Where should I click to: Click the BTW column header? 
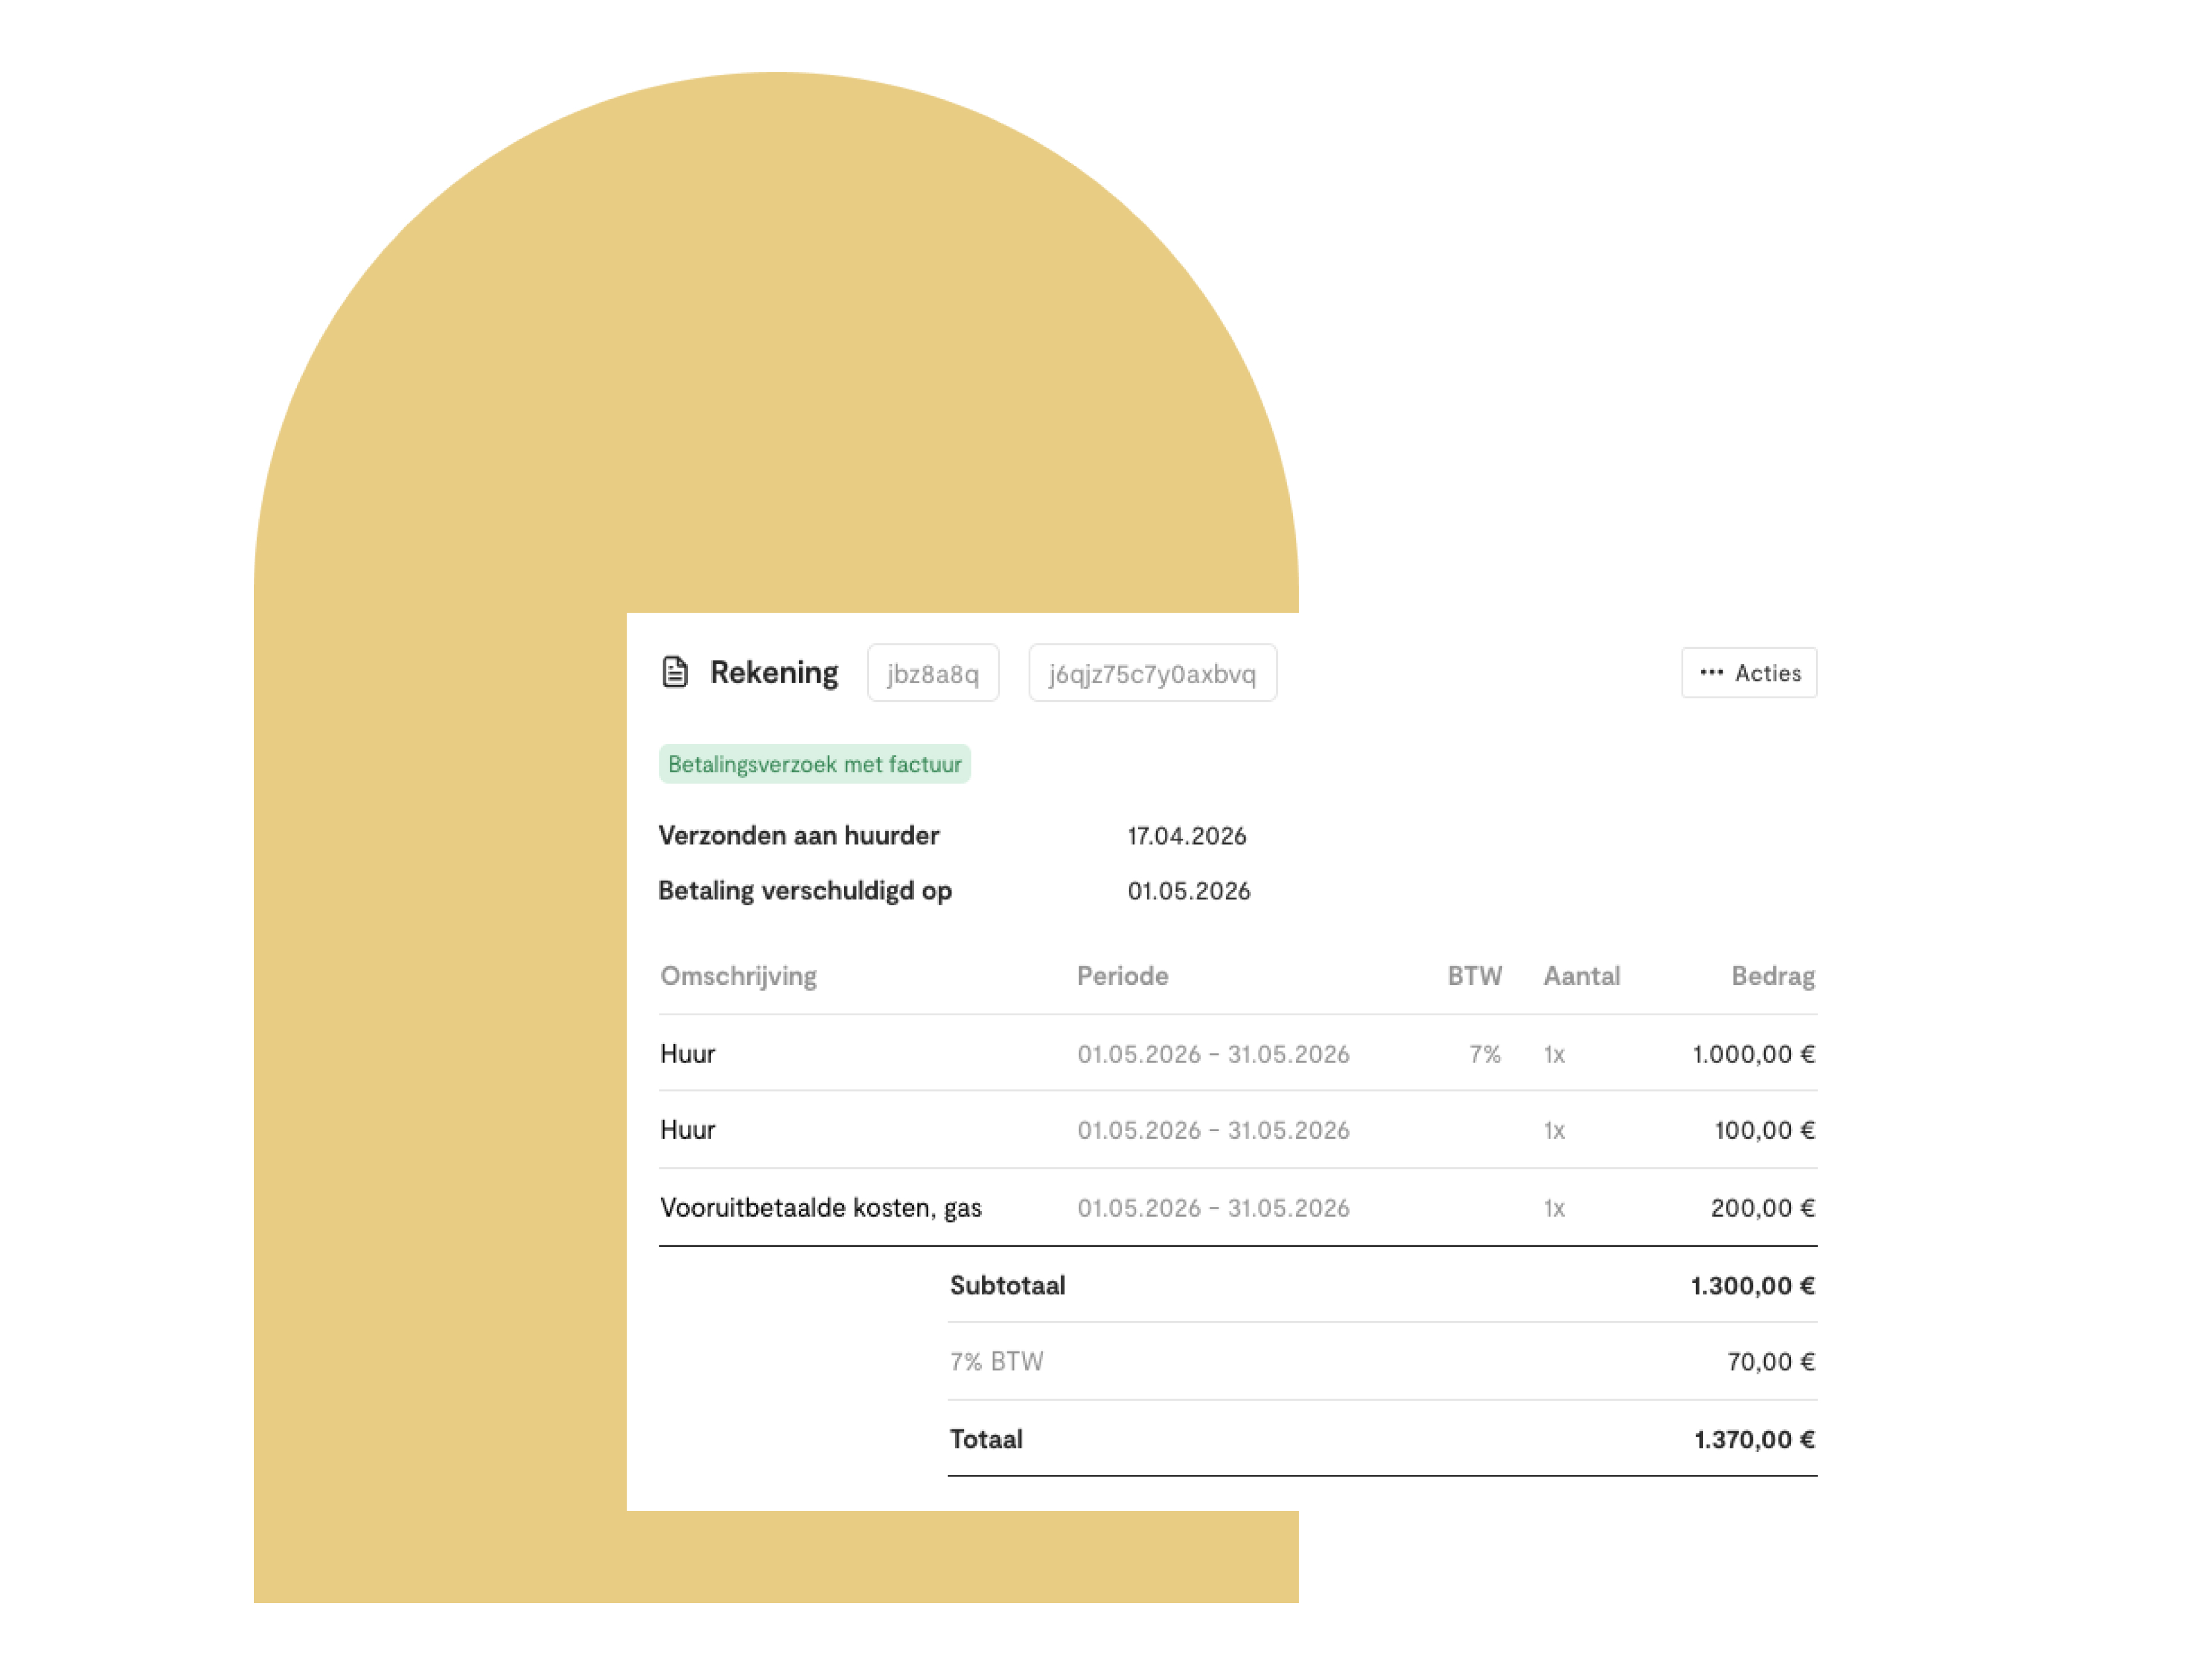tap(1474, 976)
